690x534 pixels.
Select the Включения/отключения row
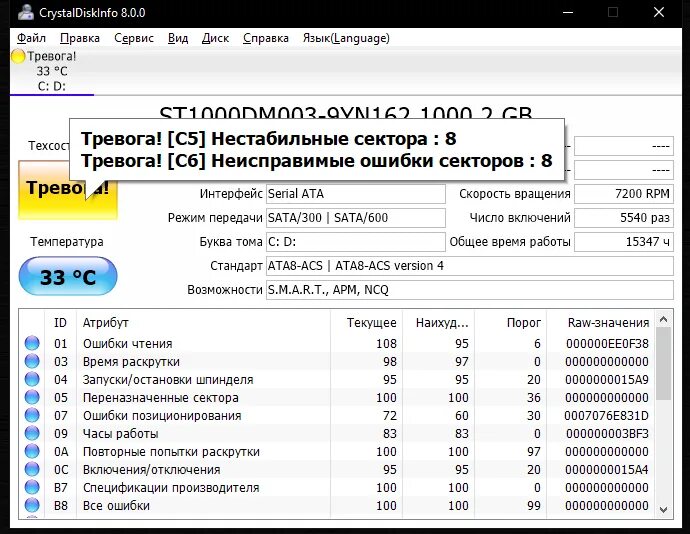point(337,470)
